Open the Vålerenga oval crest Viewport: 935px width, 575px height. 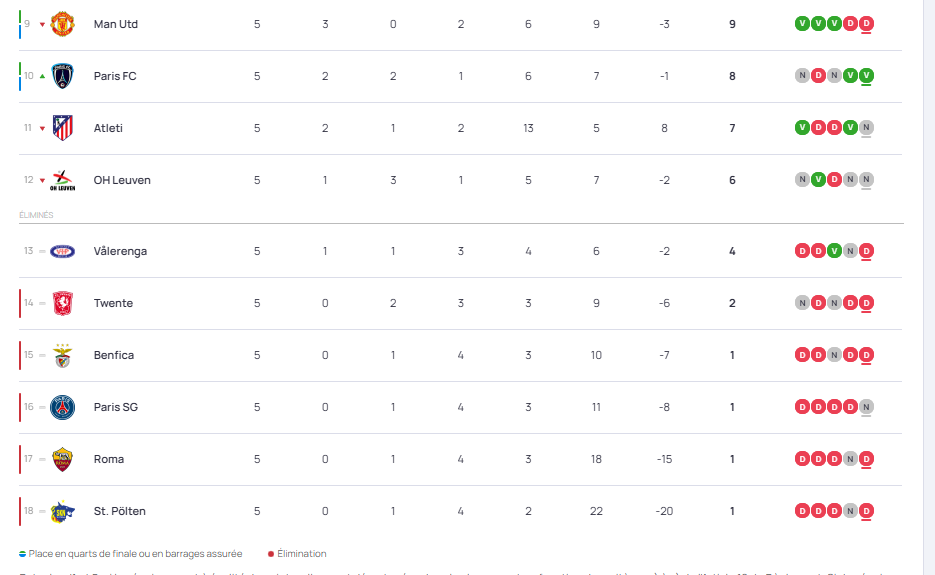tap(63, 251)
